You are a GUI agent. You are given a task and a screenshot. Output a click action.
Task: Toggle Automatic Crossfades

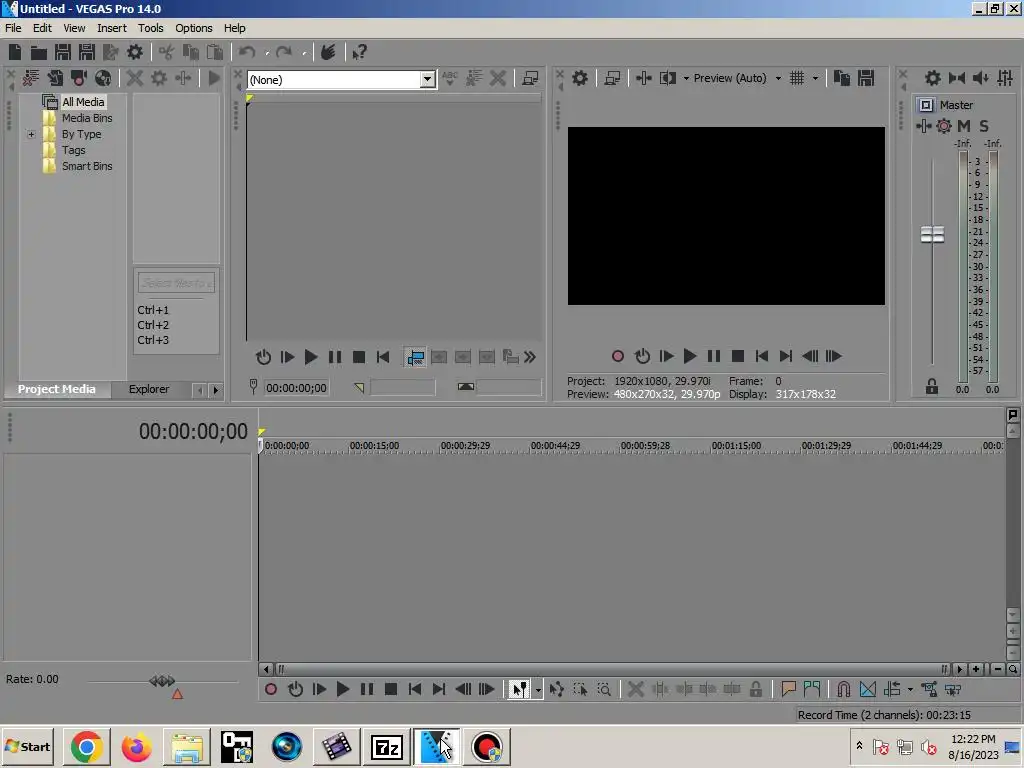[867, 689]
